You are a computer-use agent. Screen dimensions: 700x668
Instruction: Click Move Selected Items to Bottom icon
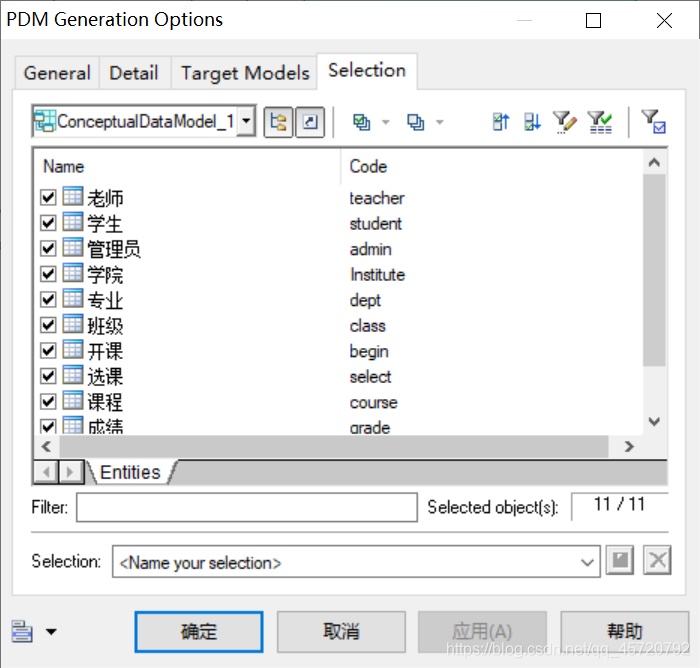click(533, 122)
